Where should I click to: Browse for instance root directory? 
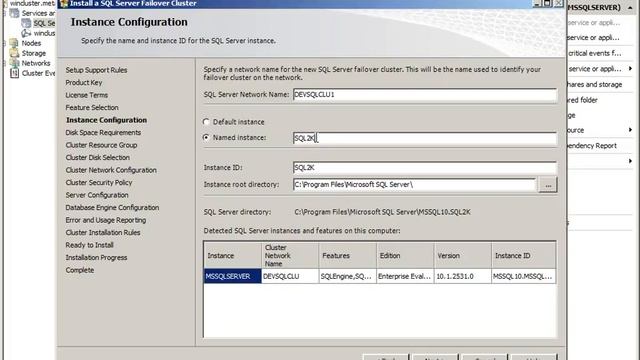[x=548, y=185]
